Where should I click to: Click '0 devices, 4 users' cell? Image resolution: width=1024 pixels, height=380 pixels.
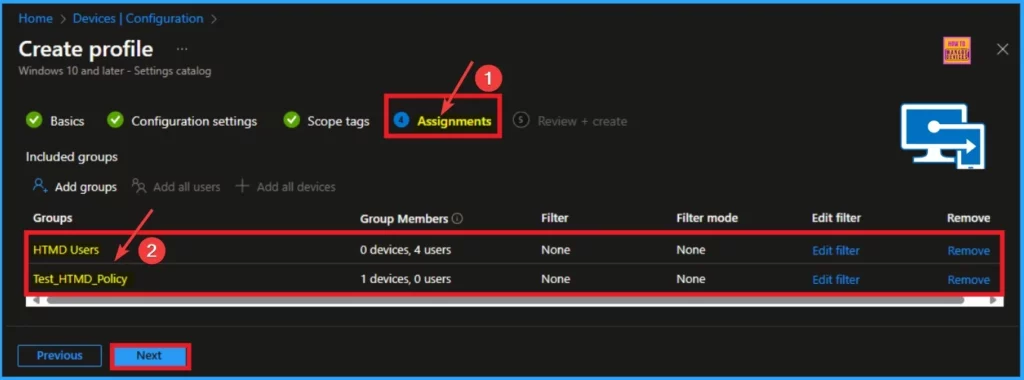[x=405, y=250]
